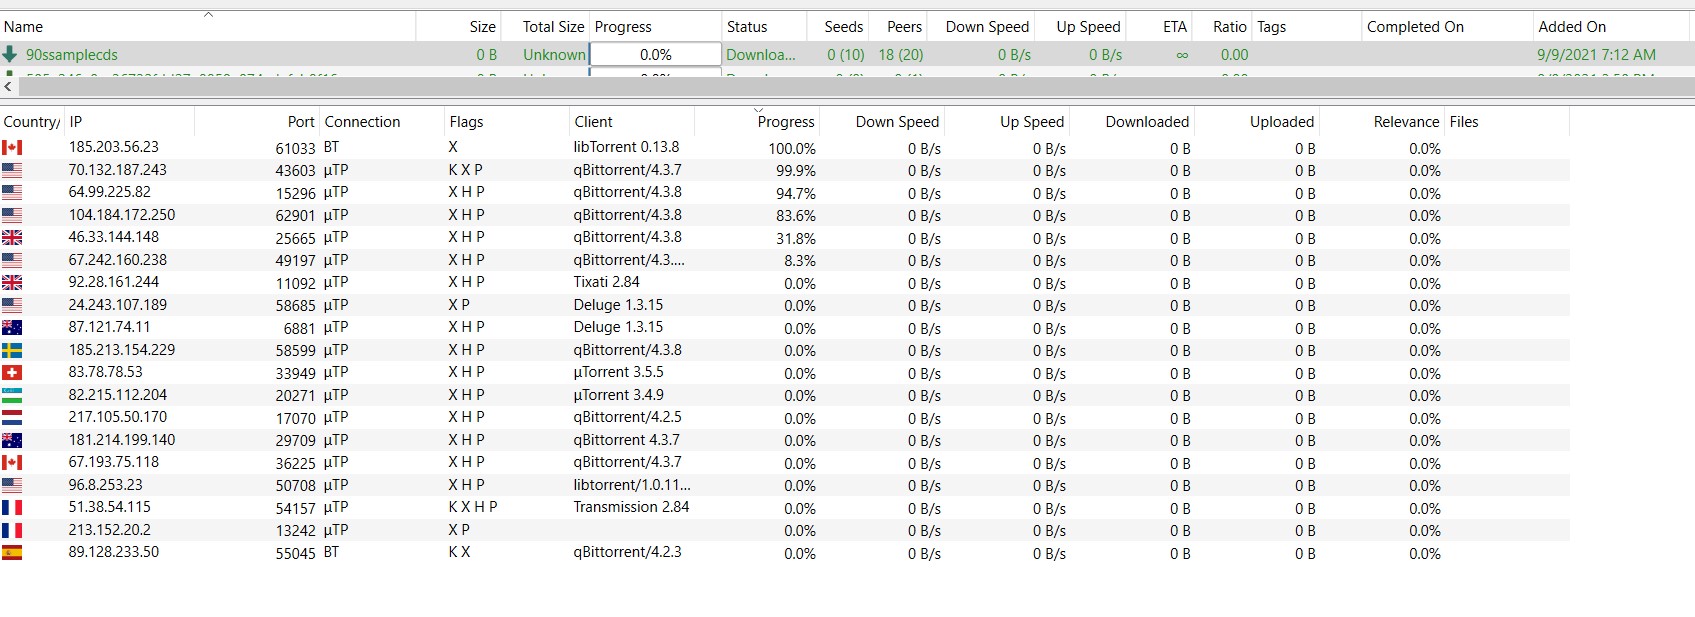This screenshot has height=617, width=1695.
Task: Select peer IP 213.152.20.2
Action: pos(109,530)
